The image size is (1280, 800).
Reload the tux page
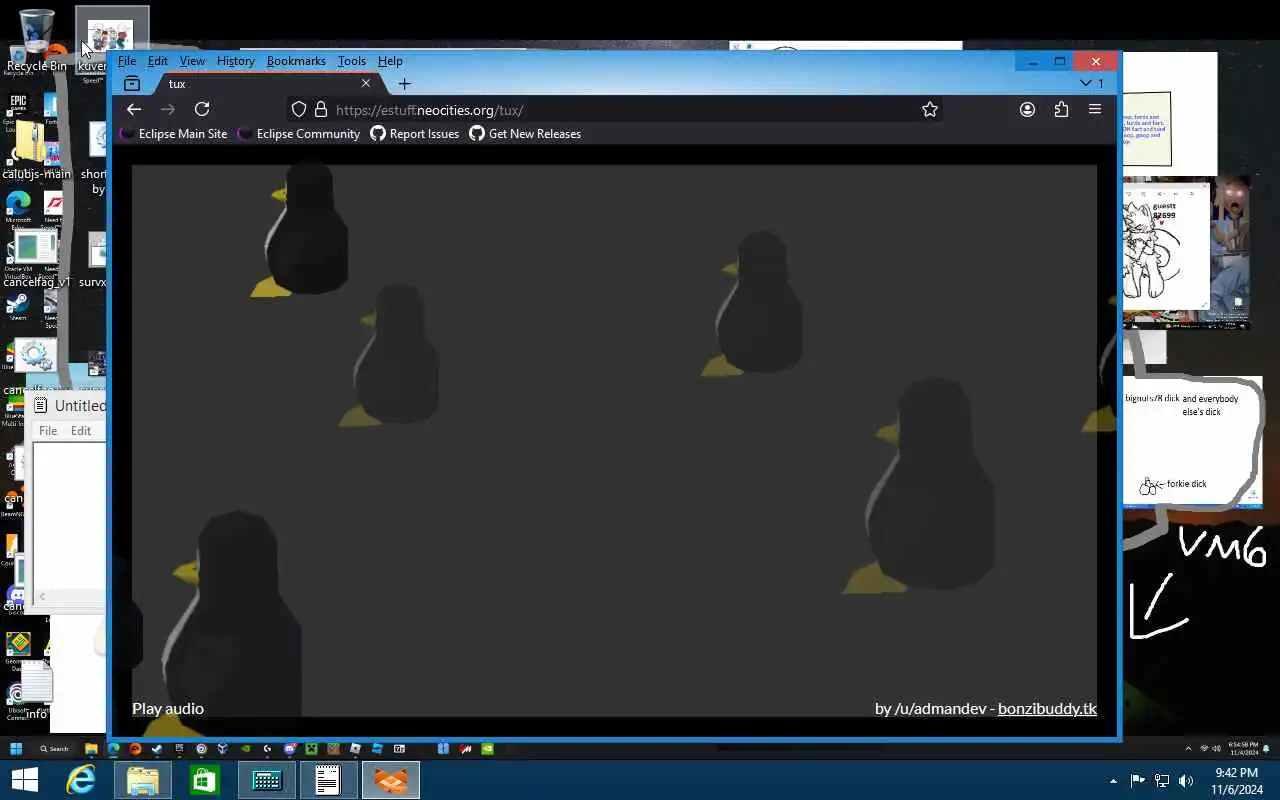(x=202, y=110)
